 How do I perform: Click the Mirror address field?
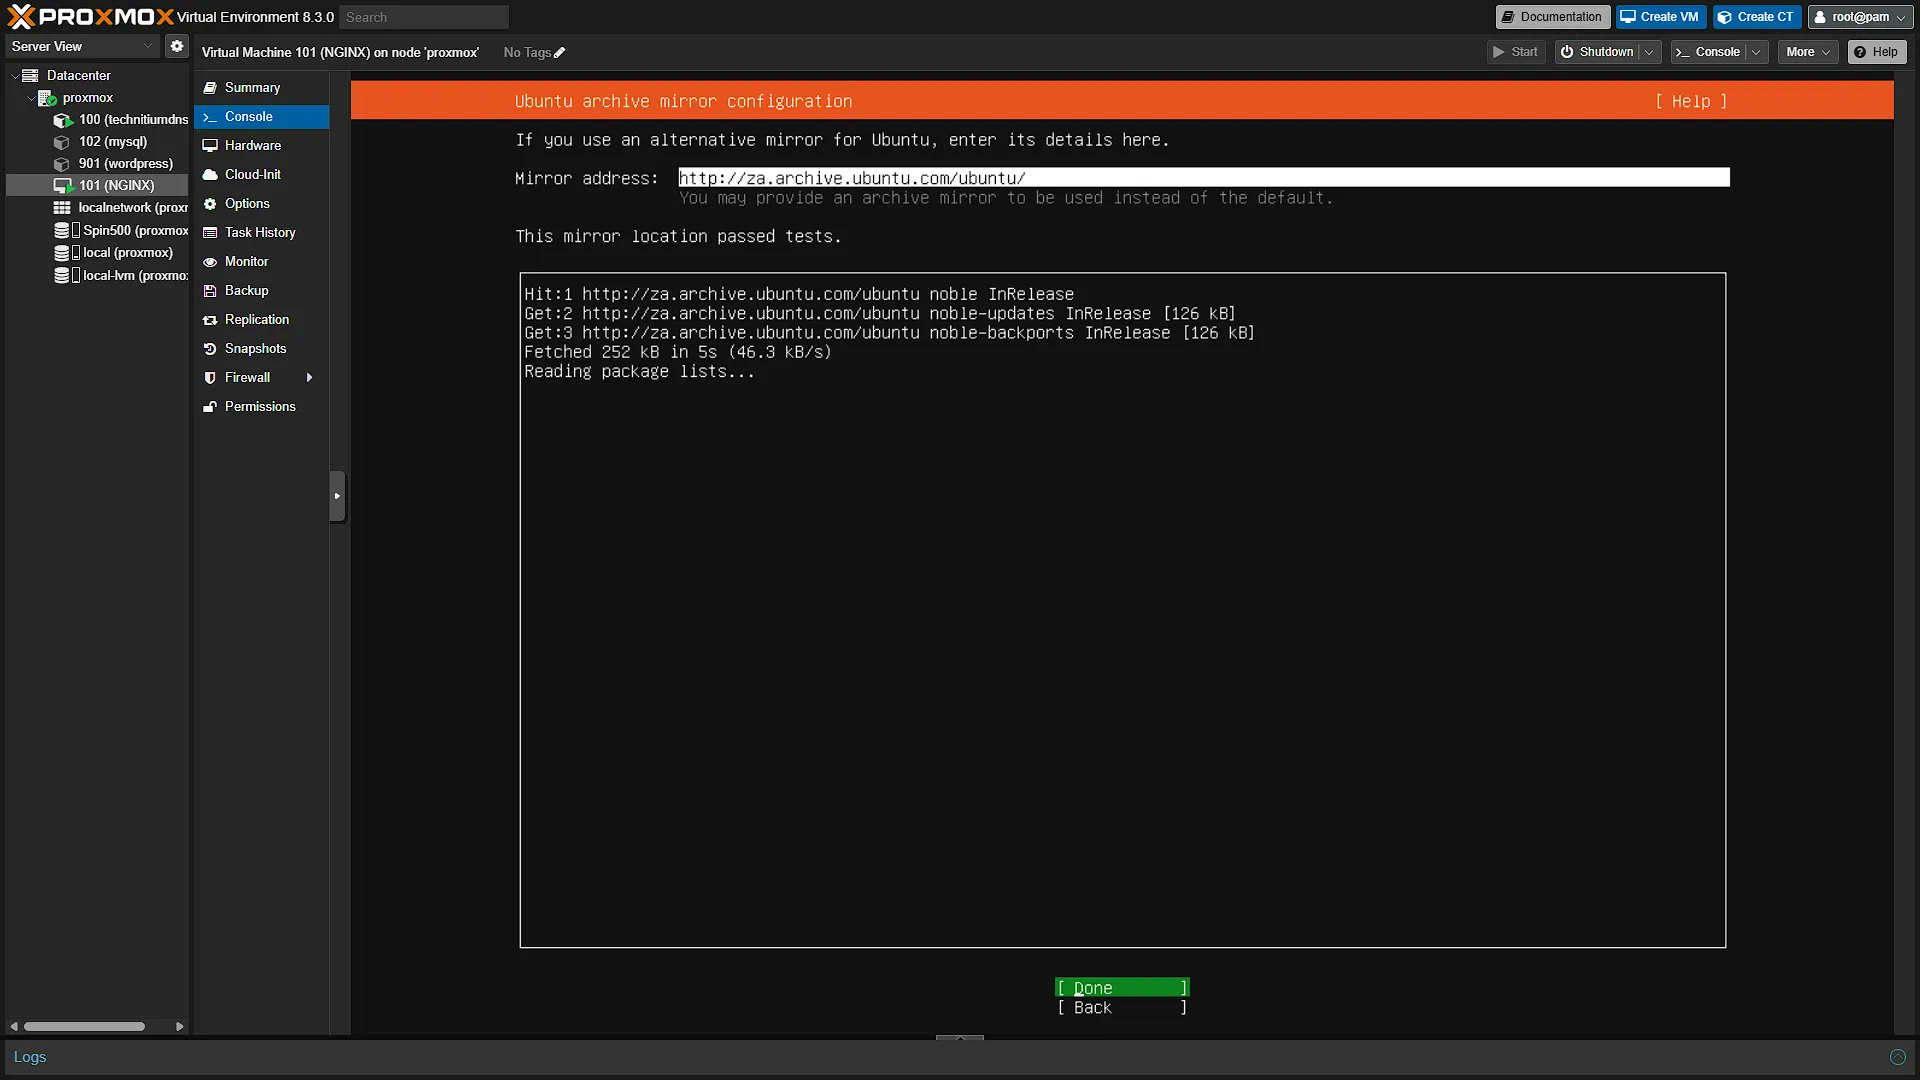1204,178
